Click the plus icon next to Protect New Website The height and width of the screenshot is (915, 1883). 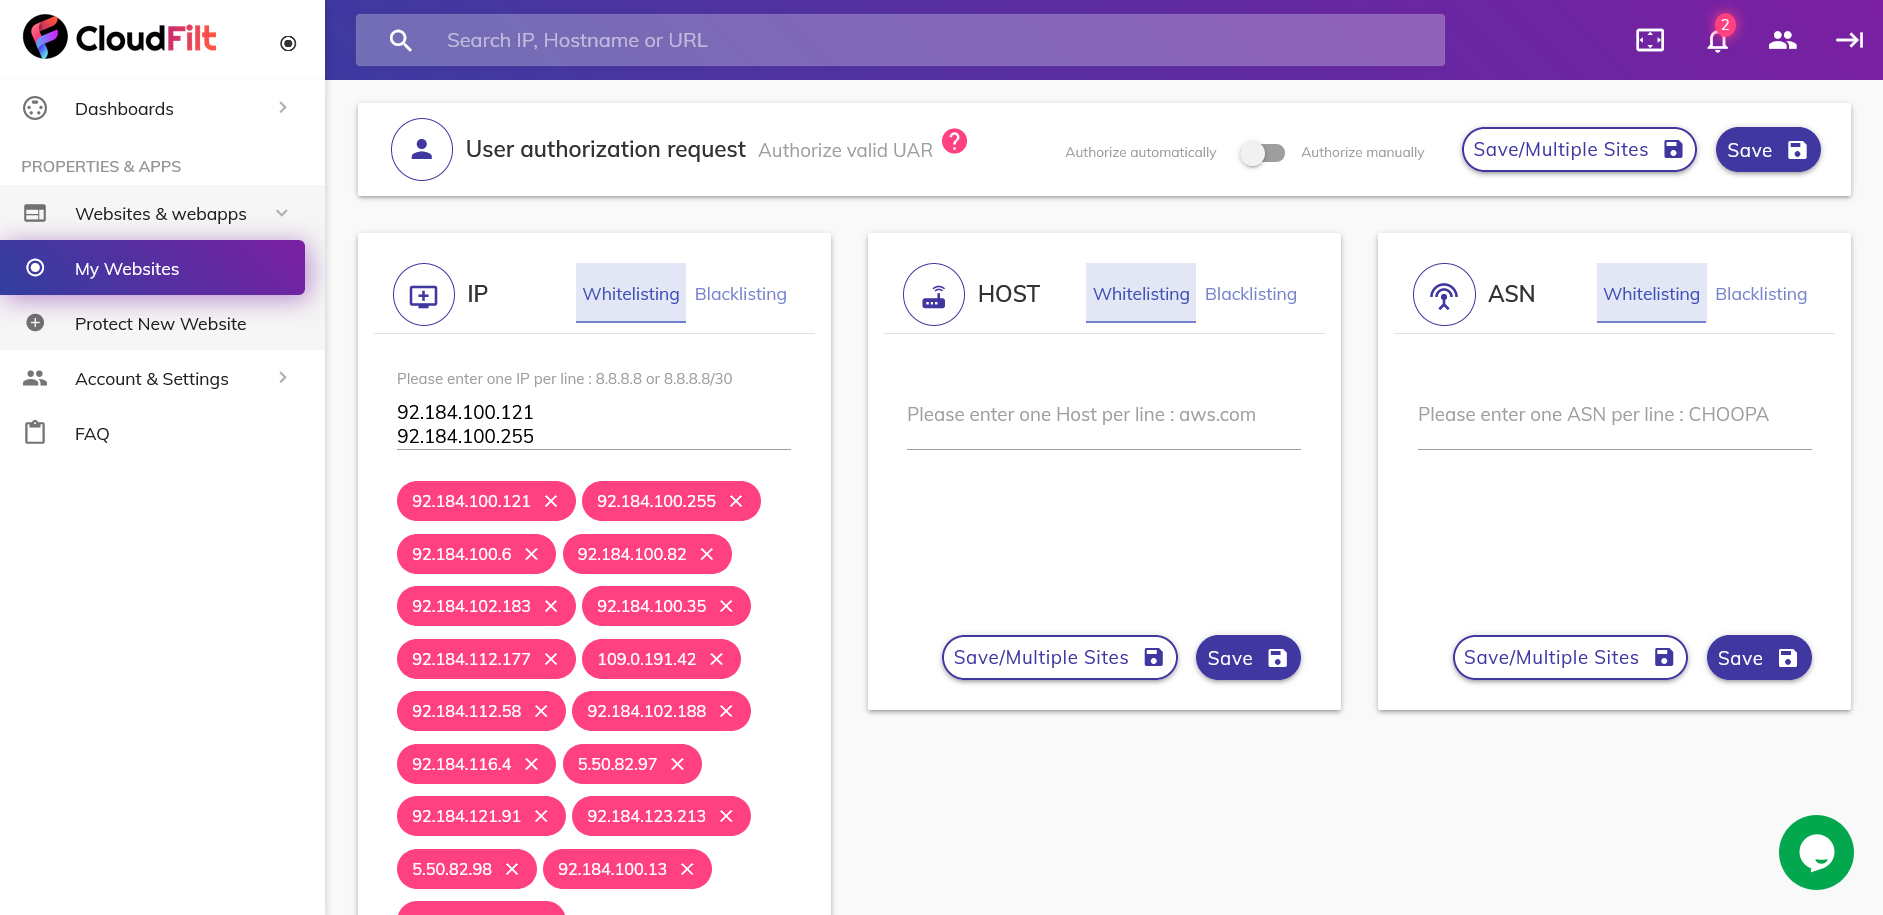tap(36, 323)
